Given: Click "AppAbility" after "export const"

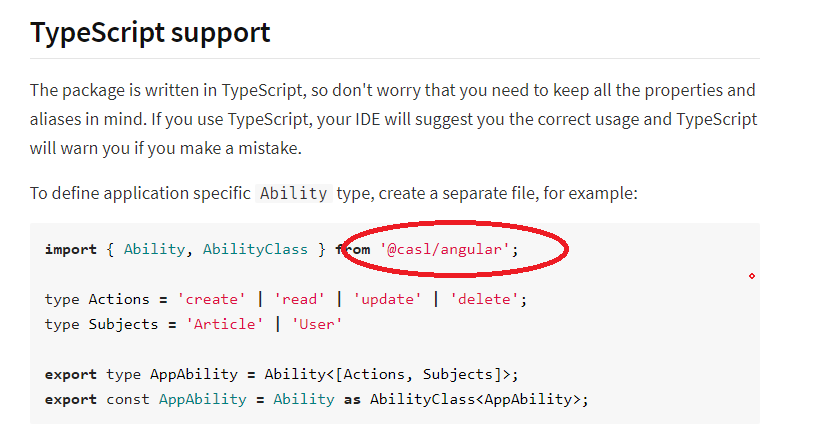Looking at the screenshot, I should [x=203, y=399].
